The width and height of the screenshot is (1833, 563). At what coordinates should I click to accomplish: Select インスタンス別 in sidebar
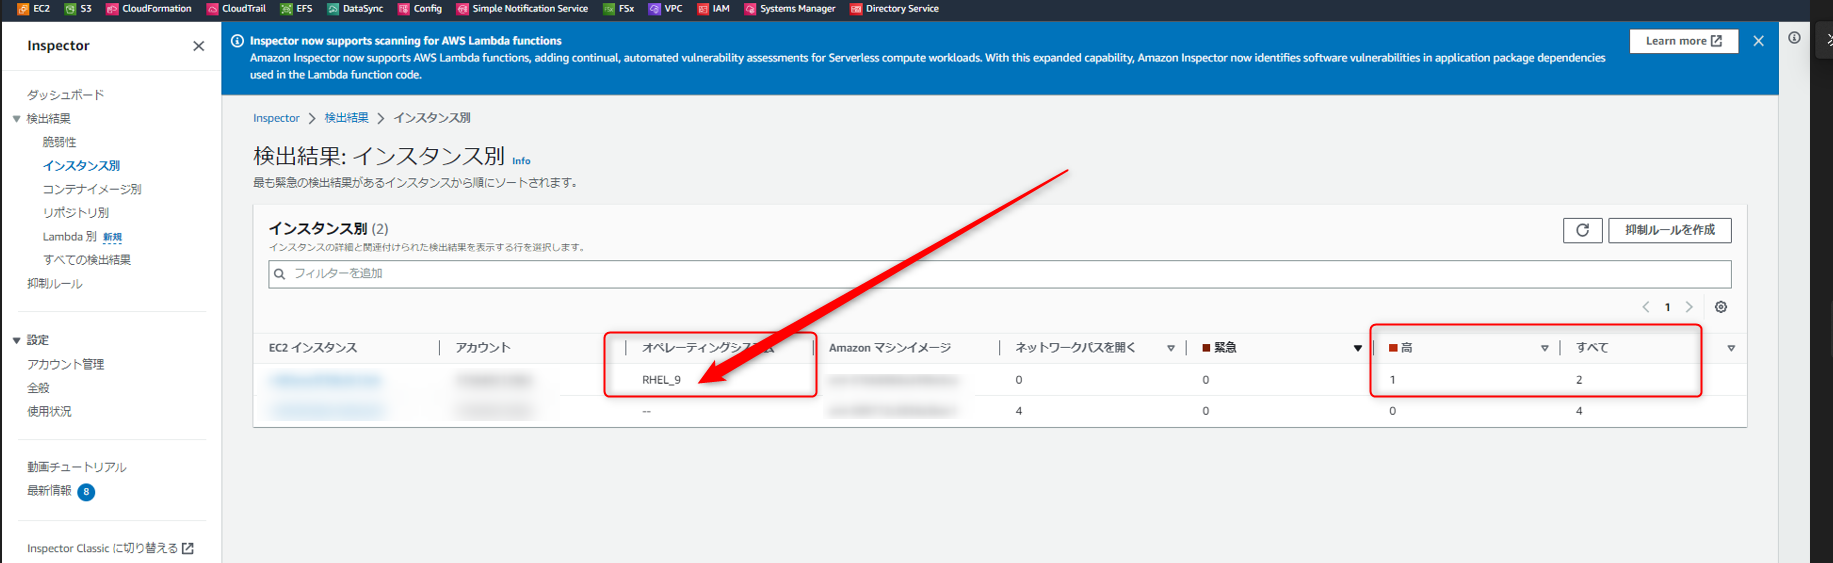[81, 166]
